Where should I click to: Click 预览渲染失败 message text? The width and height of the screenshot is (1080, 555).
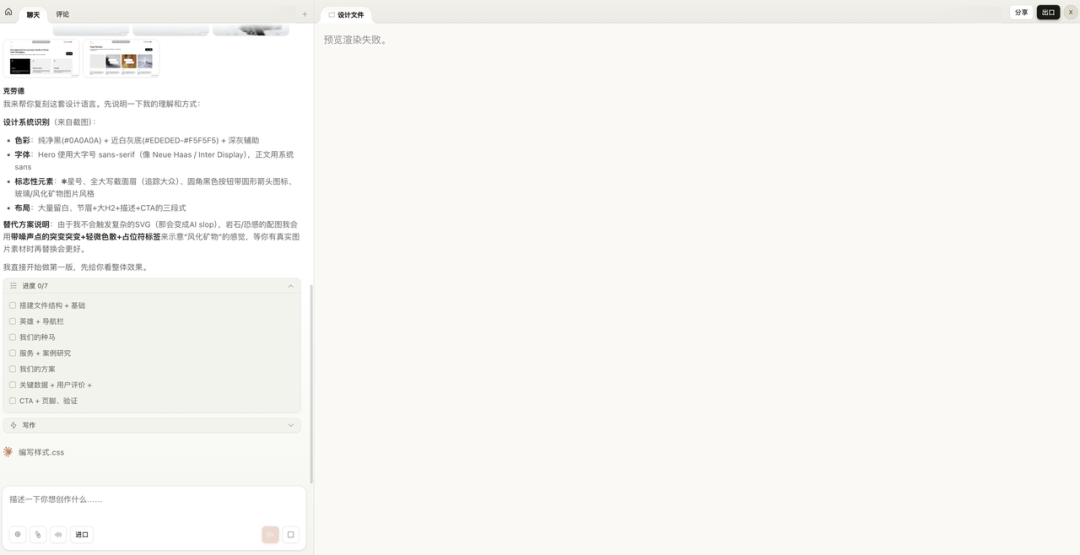tap(355, 40)
